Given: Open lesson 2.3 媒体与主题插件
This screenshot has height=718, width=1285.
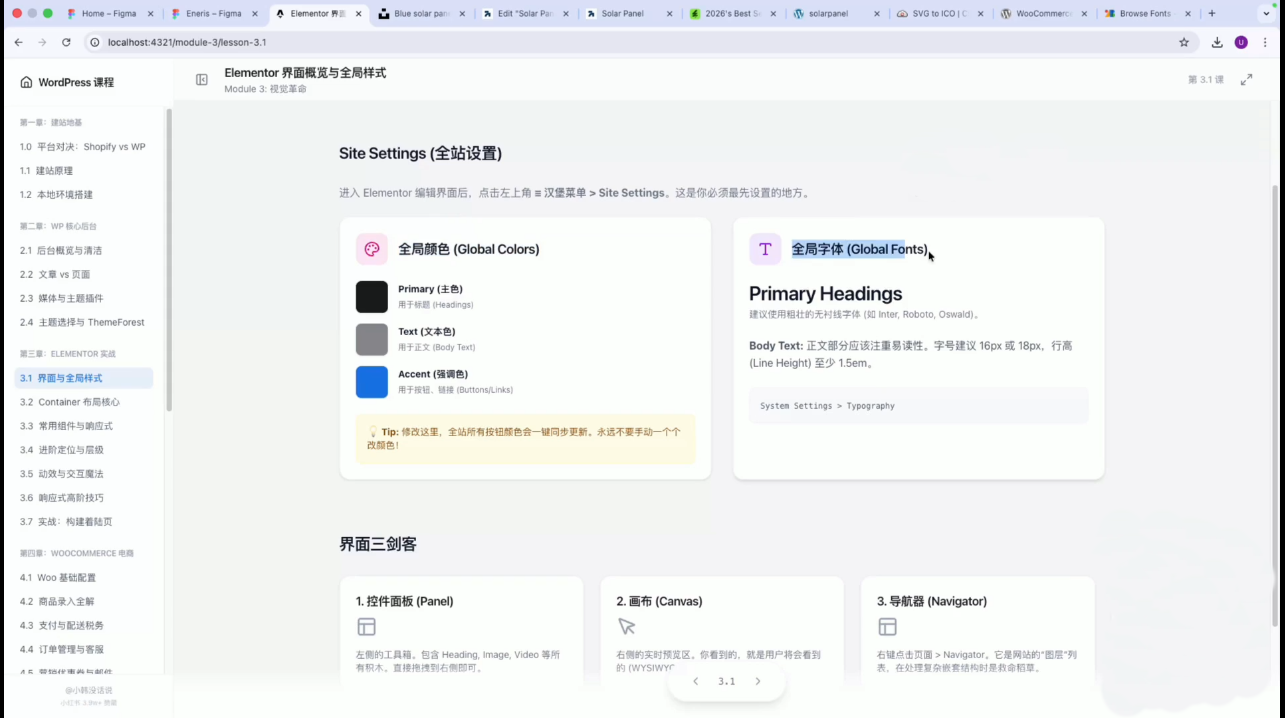Looking at the screenshot, I should pos(84,298).
